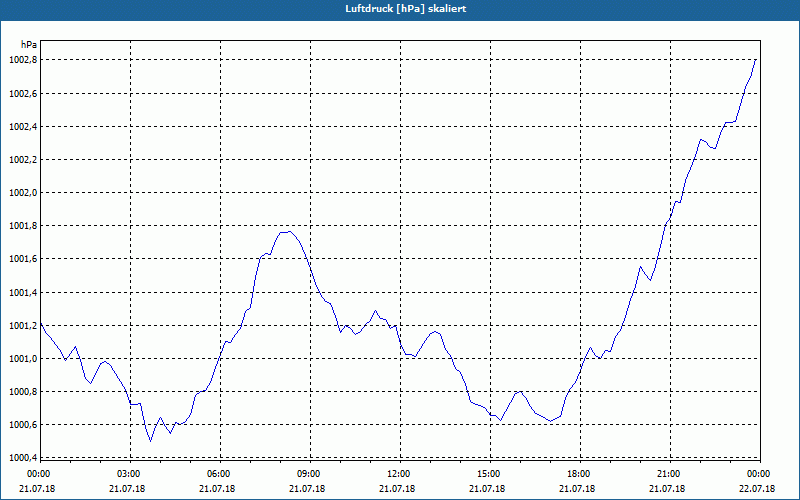Click the 1001,6 y-axis label
The width and height of the screenshot is (800, 500).
(23, 259)
